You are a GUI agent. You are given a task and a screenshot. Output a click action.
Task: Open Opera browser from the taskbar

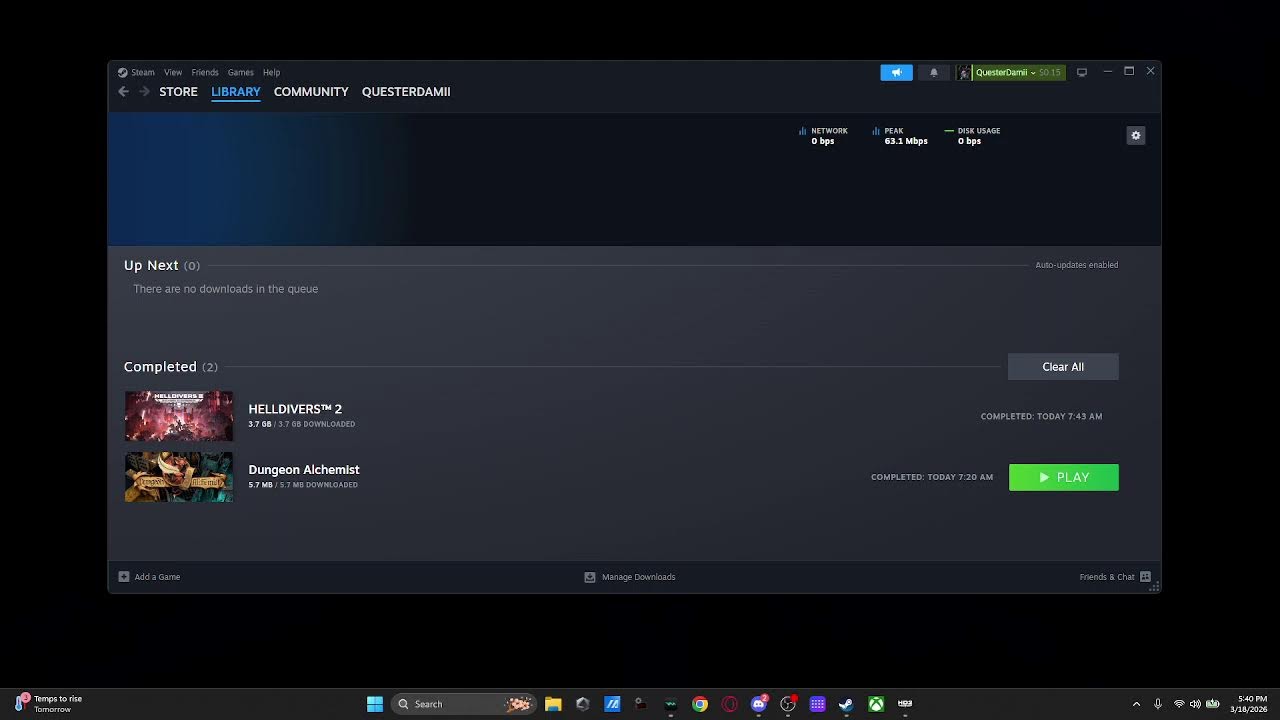pyautogui.click(x=729, y=704)
